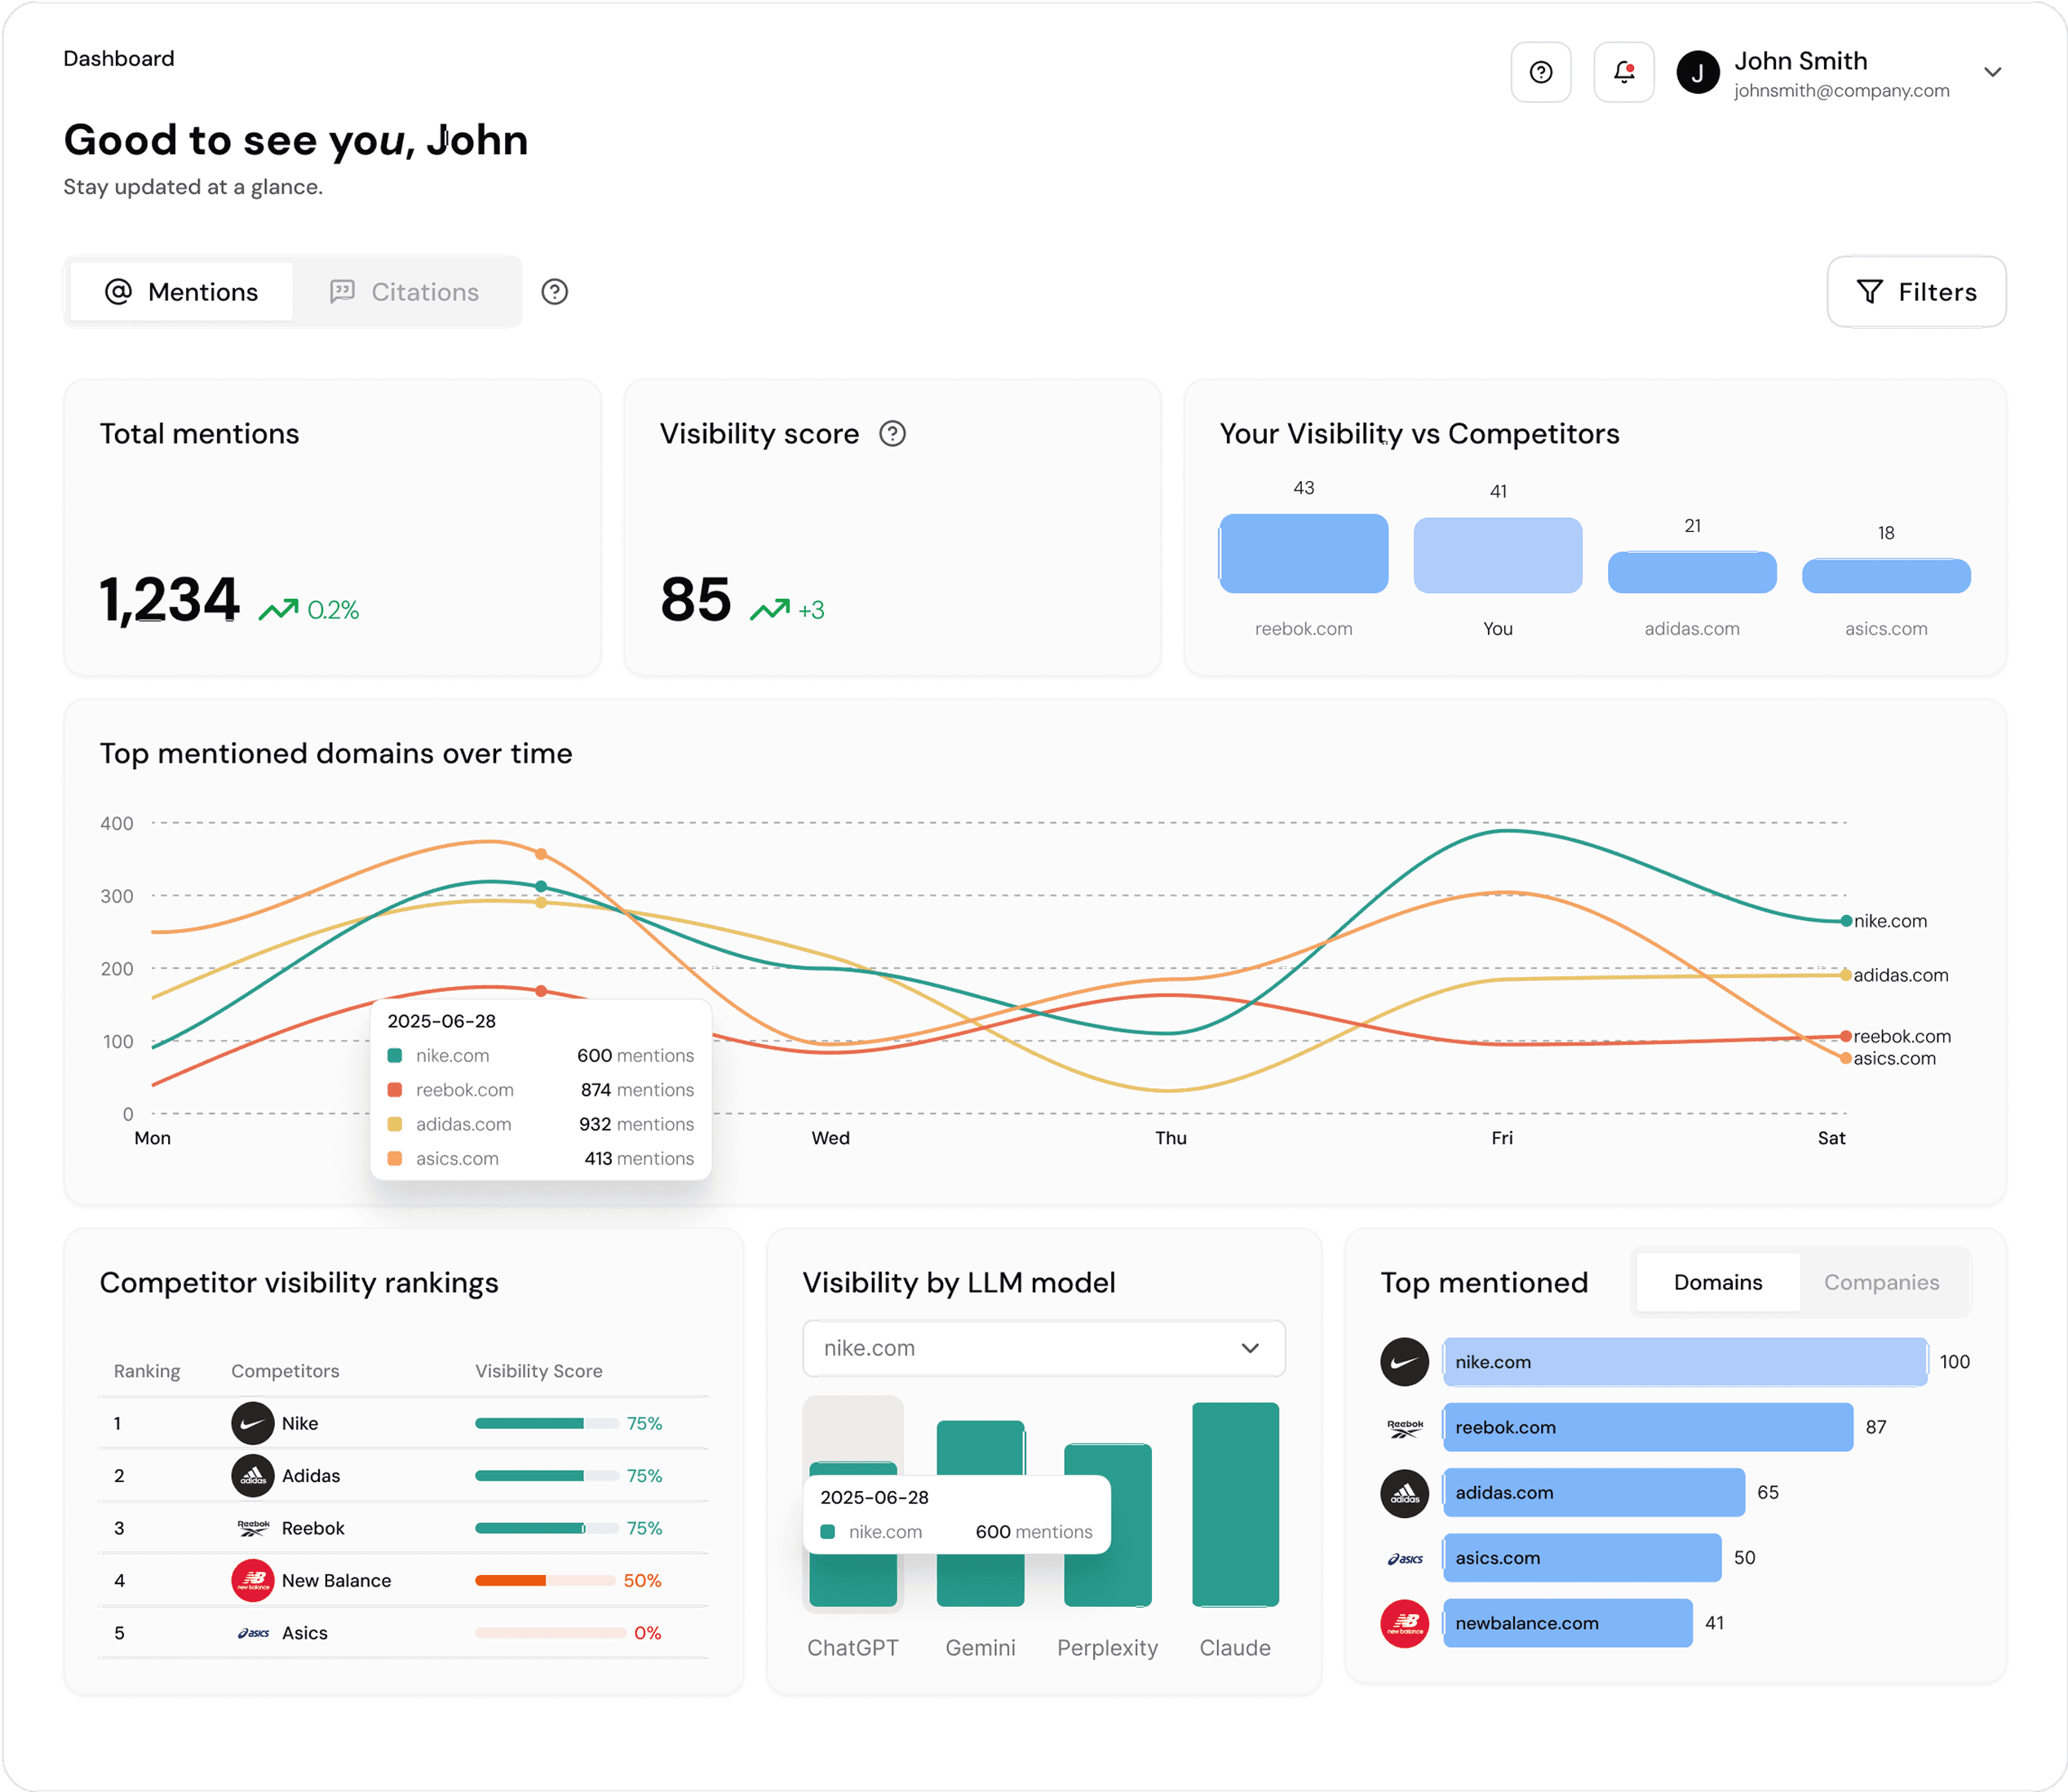This screenshot has height=1792, width=2068.
Task: Click the 0.2% change value
Action: 333,610
